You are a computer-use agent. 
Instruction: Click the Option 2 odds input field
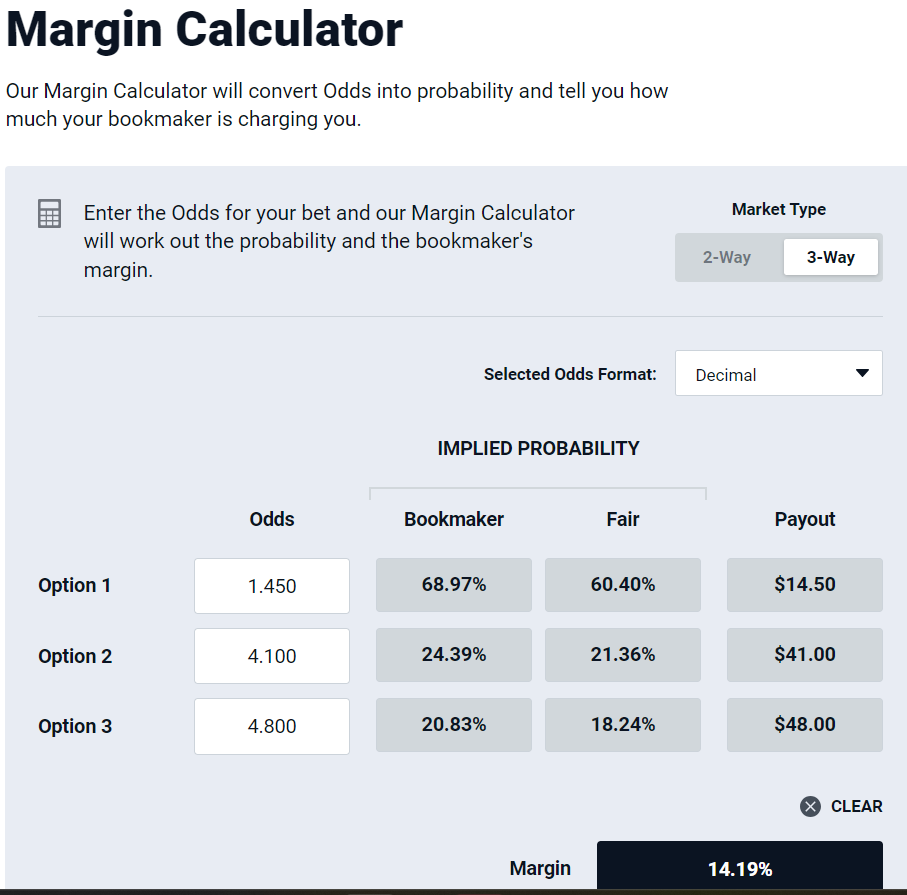[x=272, y=656]
